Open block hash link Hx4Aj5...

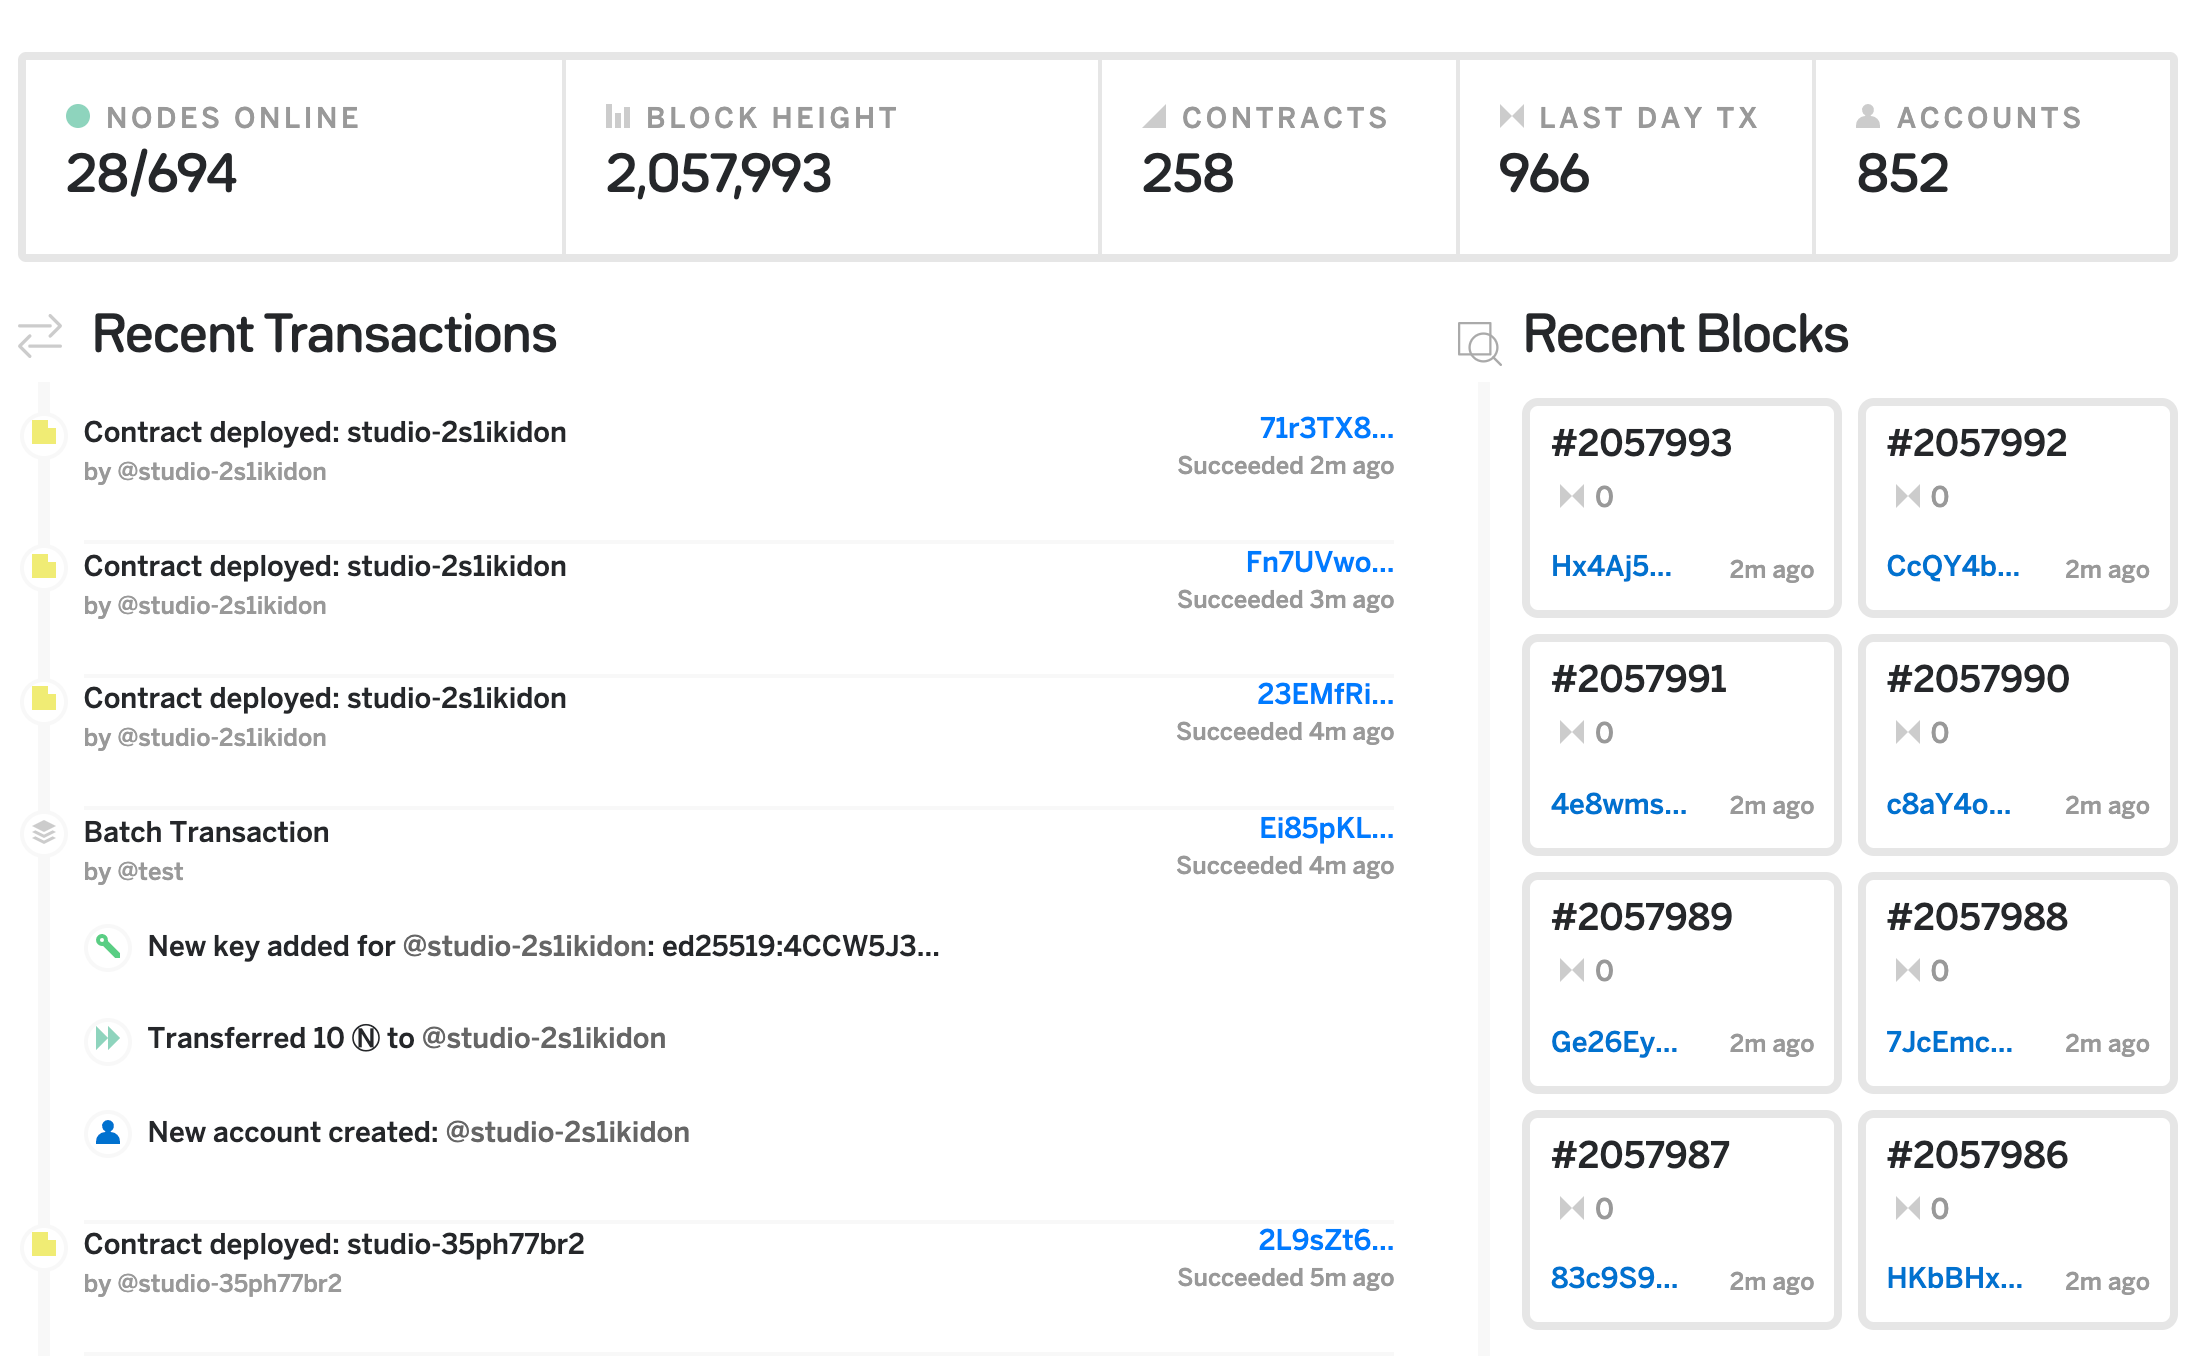[1610, 567]
